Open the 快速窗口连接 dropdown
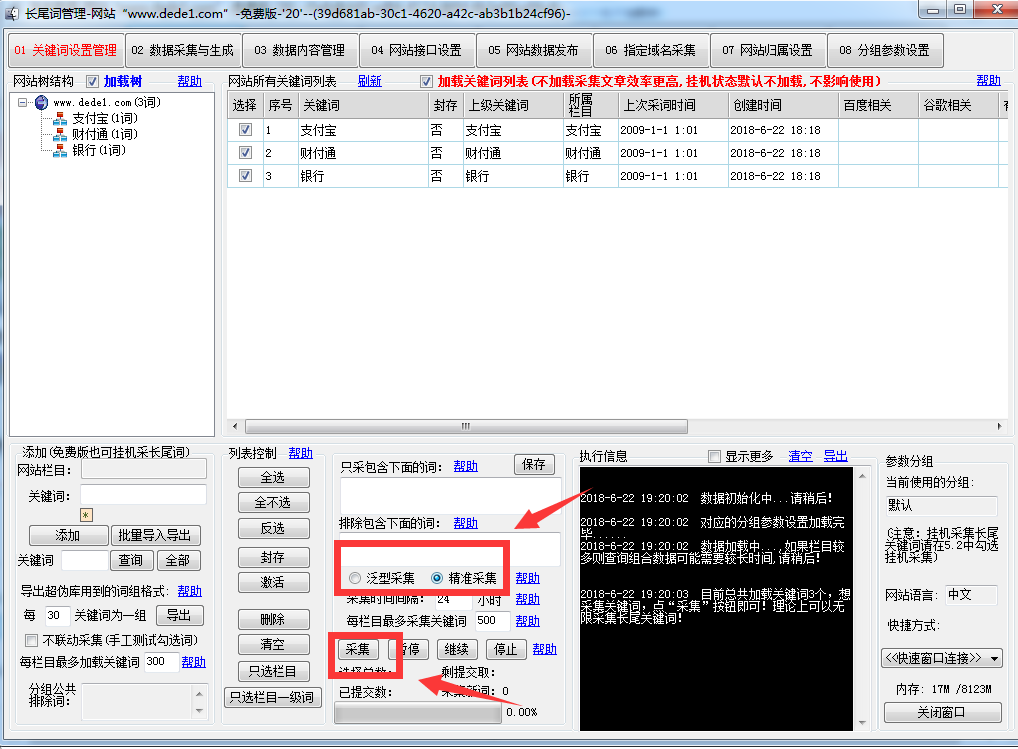This screenshot has height=749, width=1018. (941, 658)
